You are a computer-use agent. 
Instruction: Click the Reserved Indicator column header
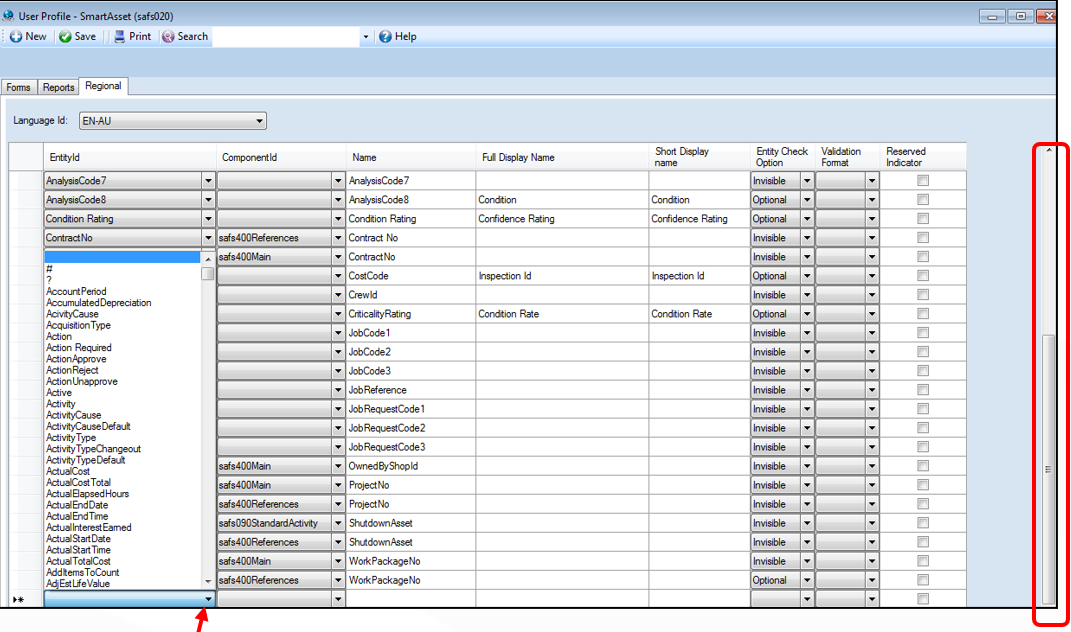[x=923, y=157]
